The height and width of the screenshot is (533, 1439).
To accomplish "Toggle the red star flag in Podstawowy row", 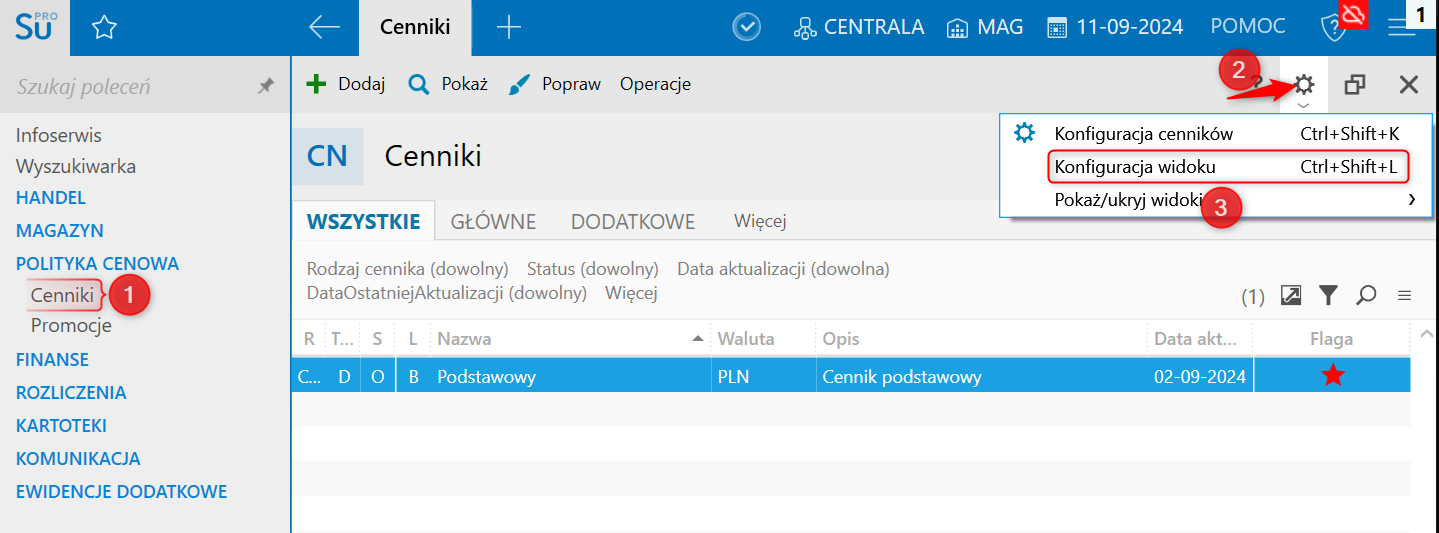I will (1332, 376).
